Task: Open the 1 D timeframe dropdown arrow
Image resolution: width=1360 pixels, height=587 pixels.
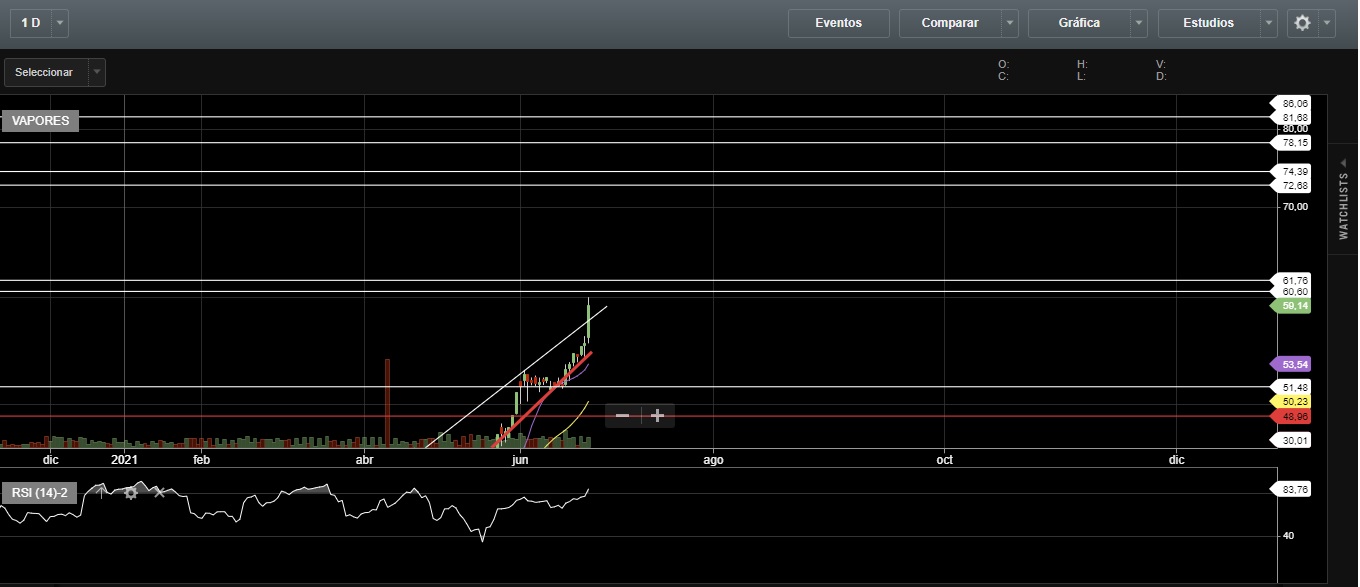Action: (60, 23)
